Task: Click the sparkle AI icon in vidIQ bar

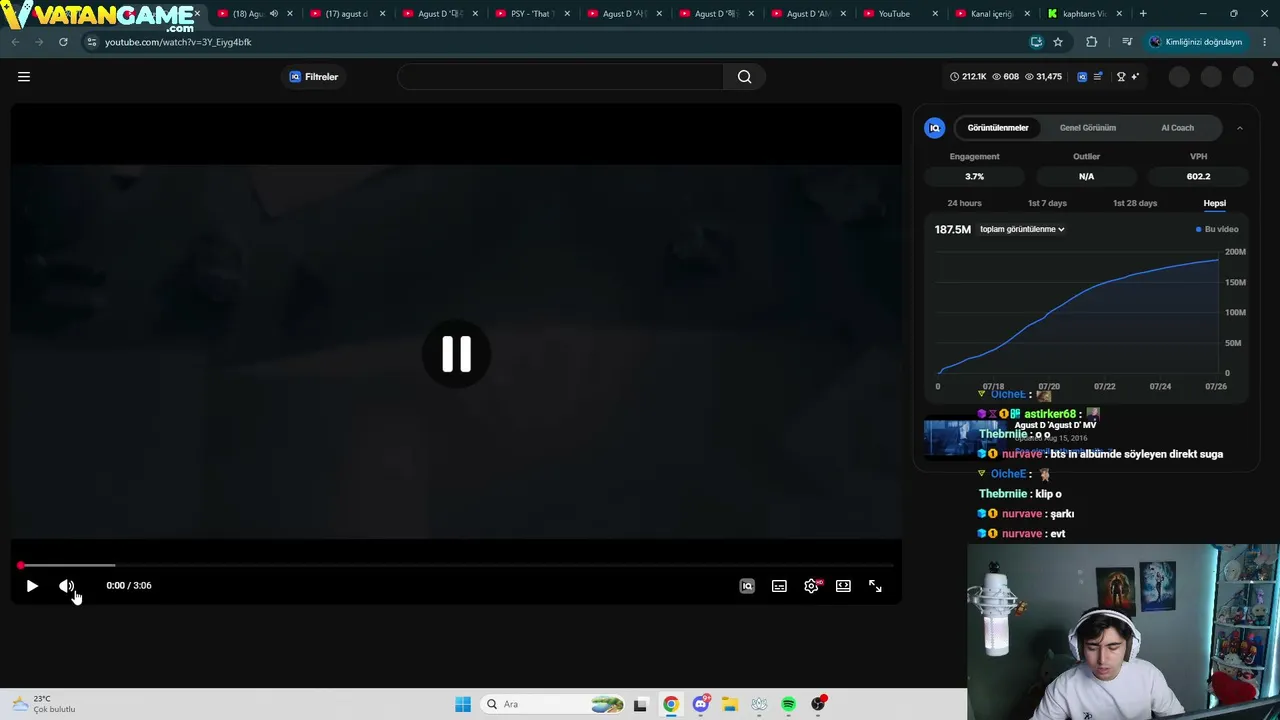Action: coord(1135,77)
